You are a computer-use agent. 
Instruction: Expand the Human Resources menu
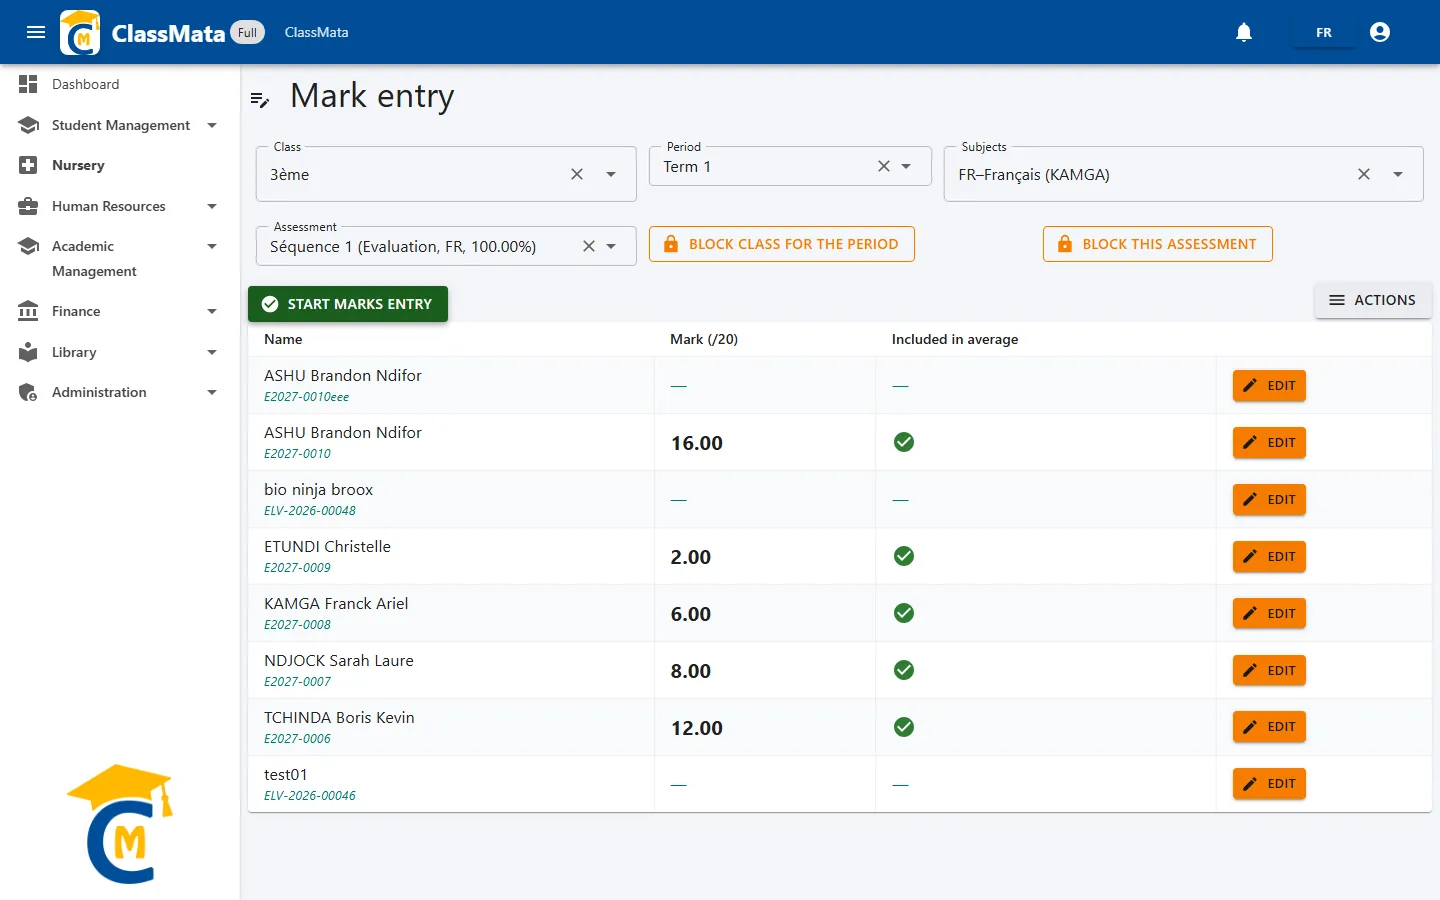coord(212,206)
